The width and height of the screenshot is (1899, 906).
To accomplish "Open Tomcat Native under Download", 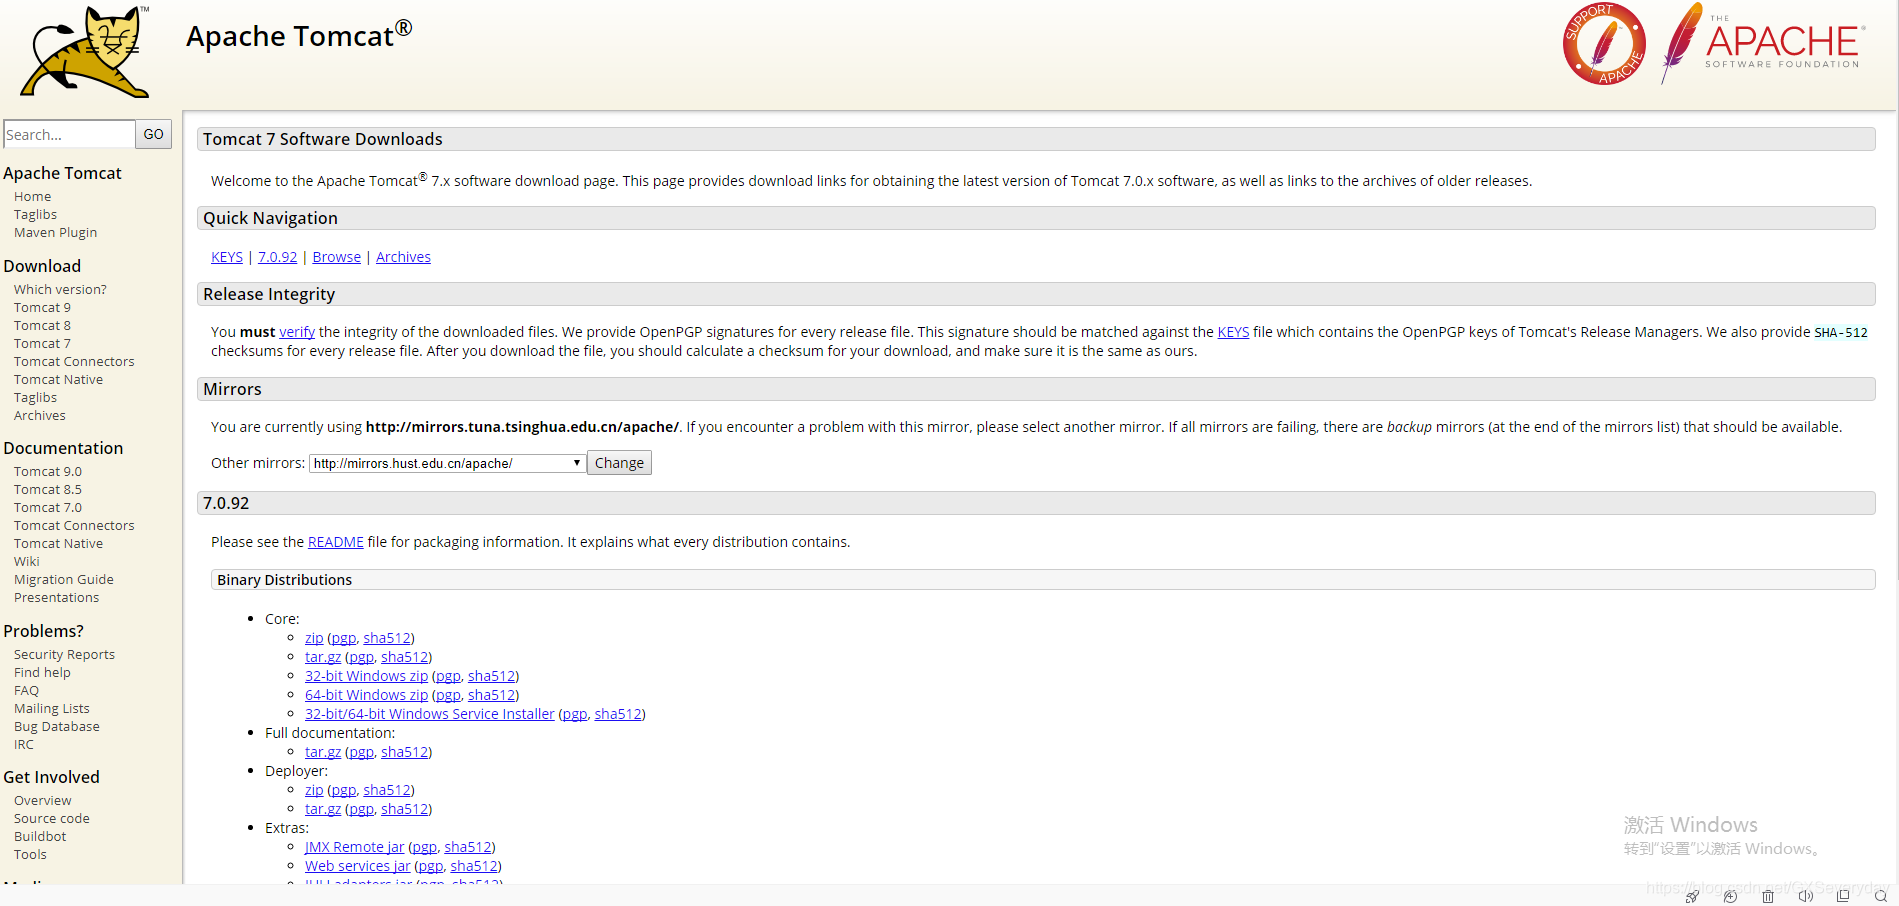I will [x=58, y=380].
